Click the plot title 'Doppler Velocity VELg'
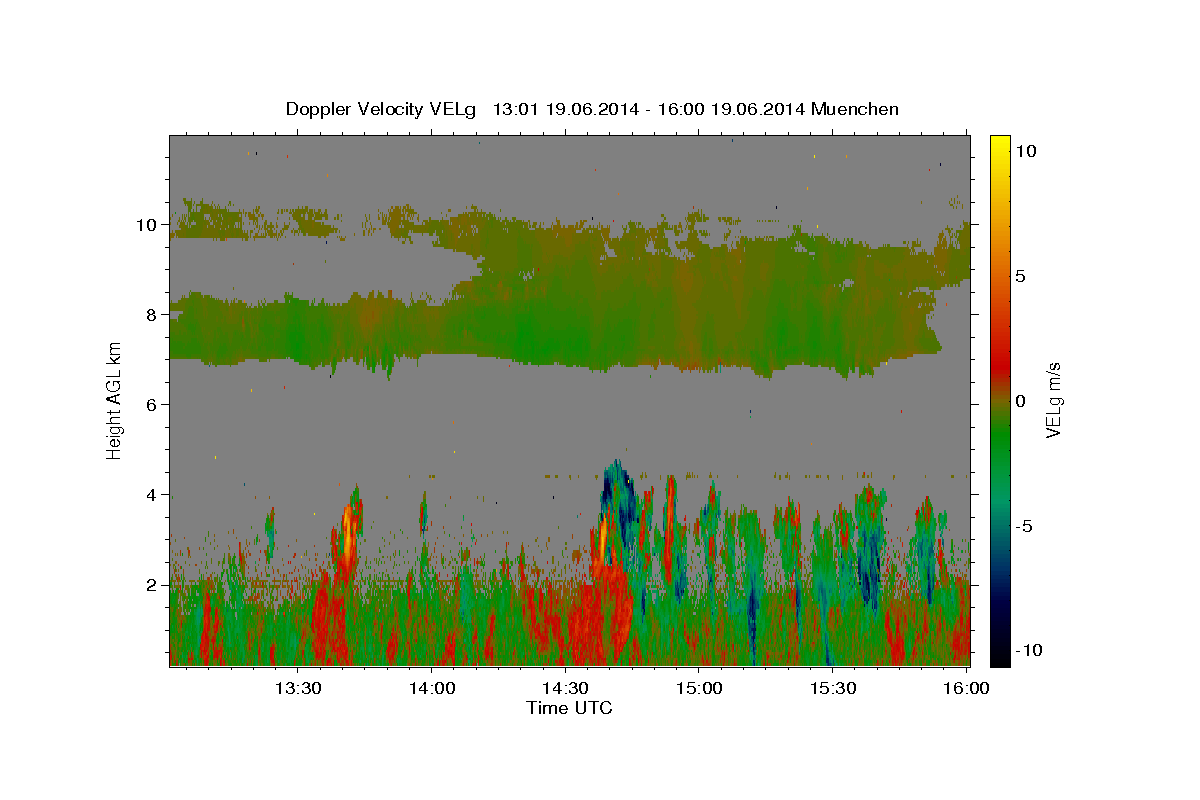Image resolution: width=1200 pixels, height=800 pixels. coord(381,109)
